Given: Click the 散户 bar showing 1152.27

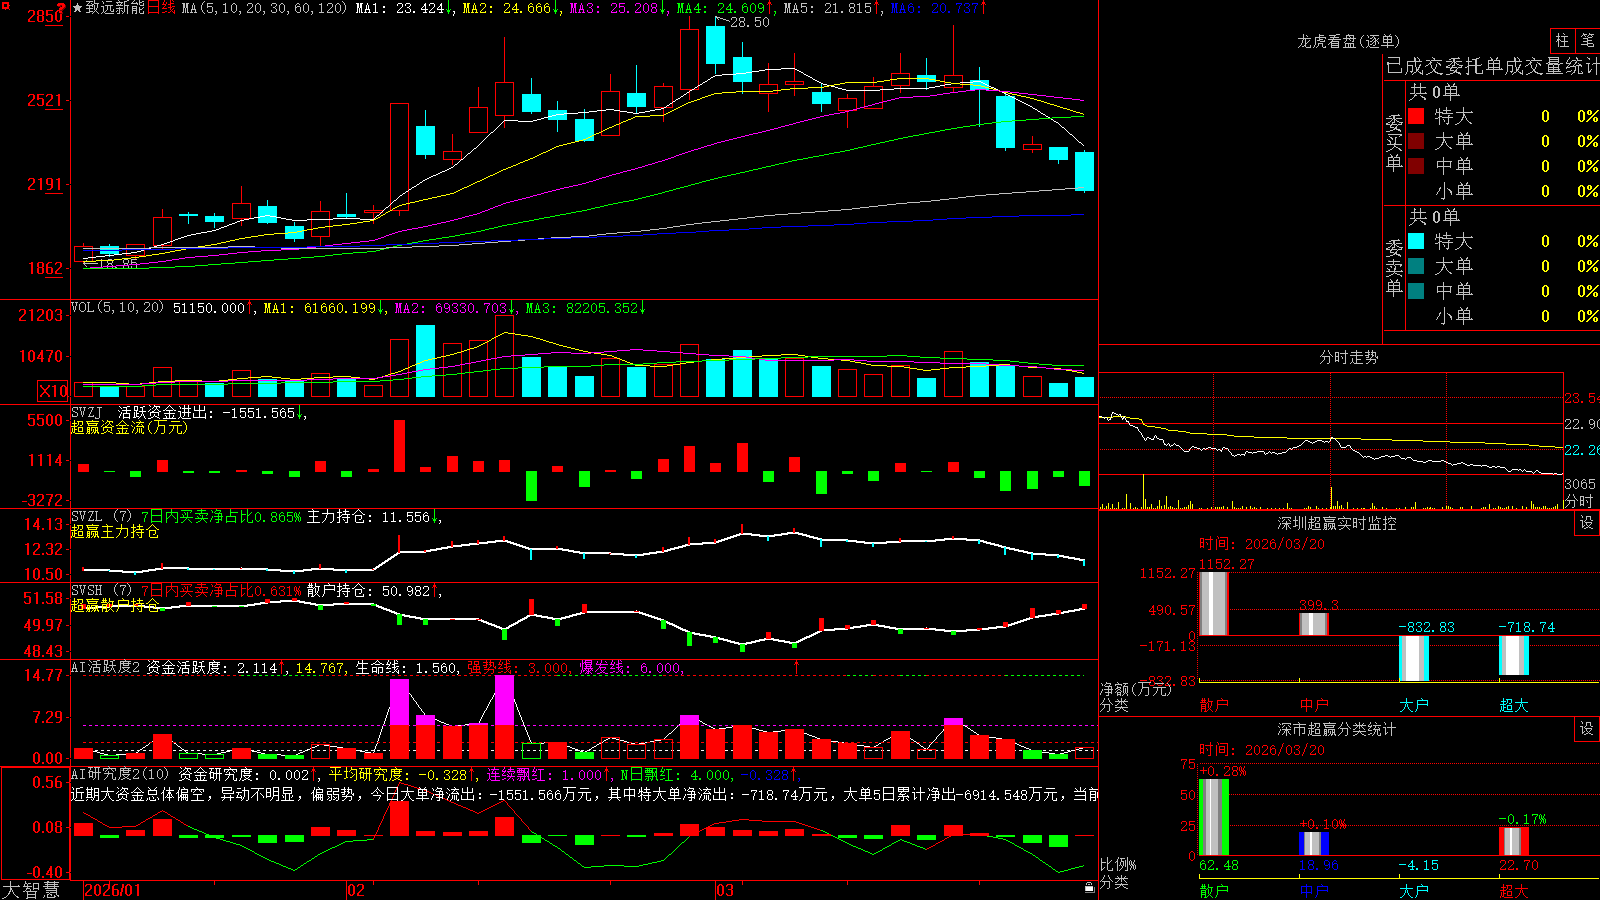Looking at the screenshot, I should 1214,603.
